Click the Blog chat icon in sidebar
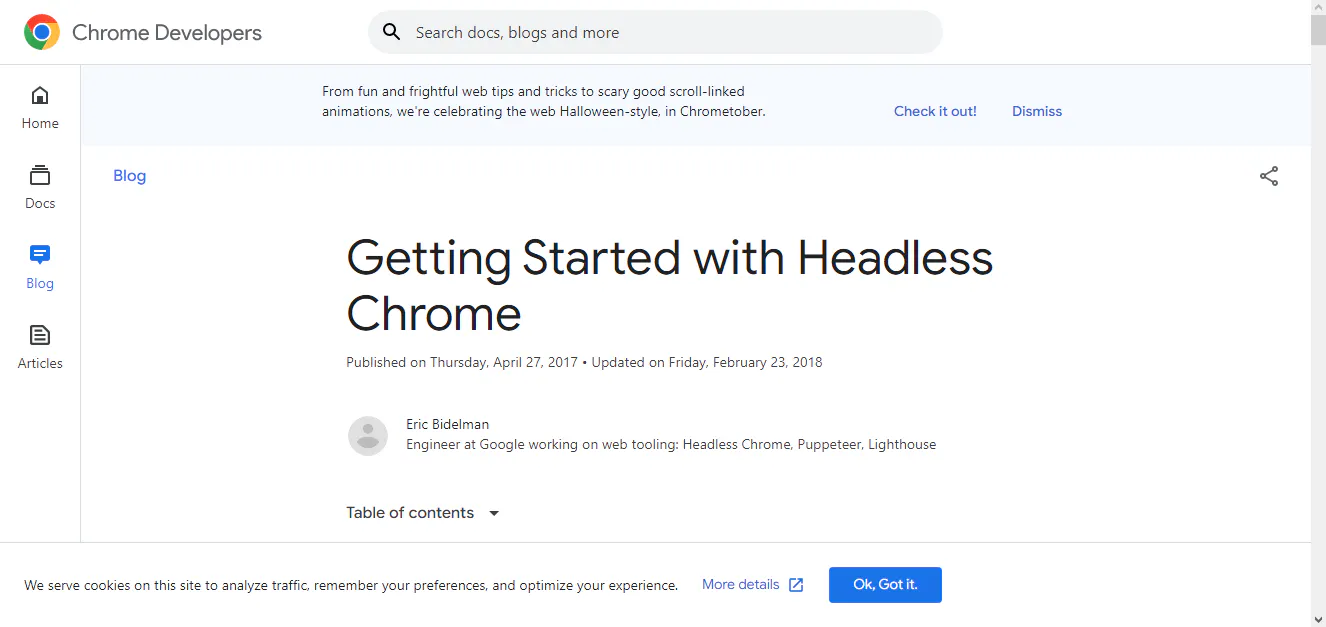This screenshot has height=627, width=1326. 40,255
